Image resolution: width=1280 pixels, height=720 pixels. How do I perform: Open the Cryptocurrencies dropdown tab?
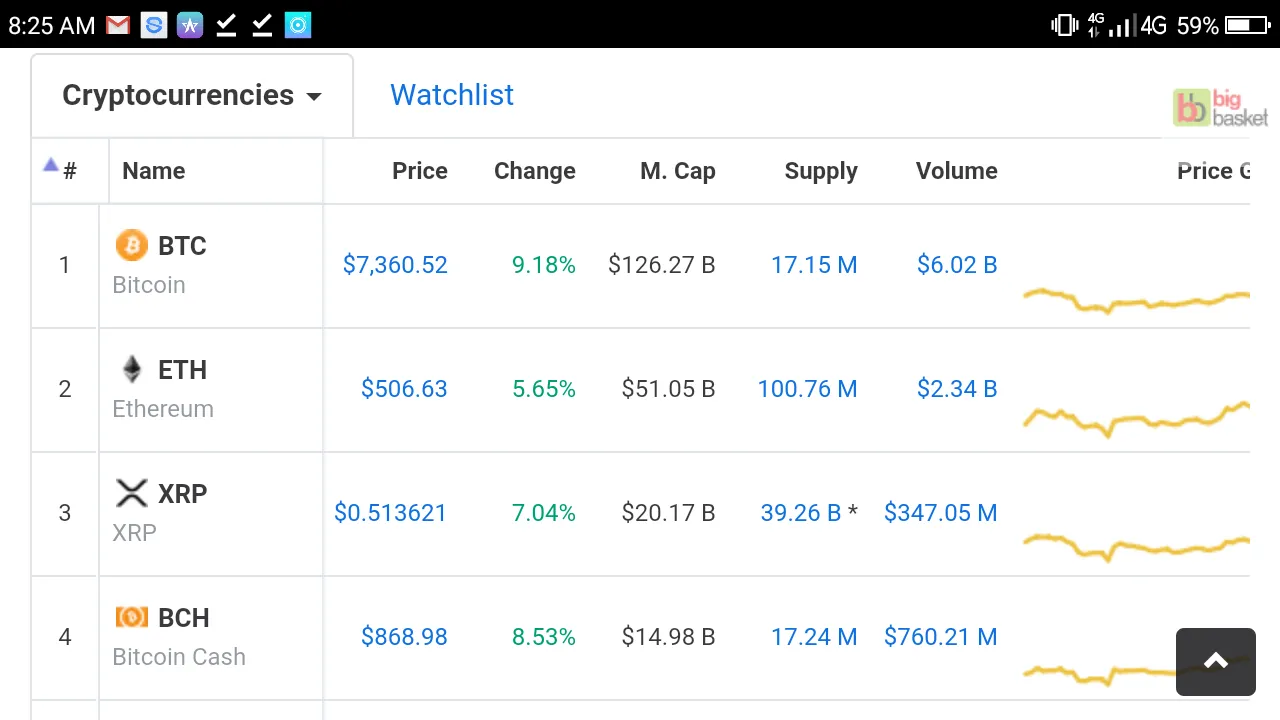click(x=192, y=95)
